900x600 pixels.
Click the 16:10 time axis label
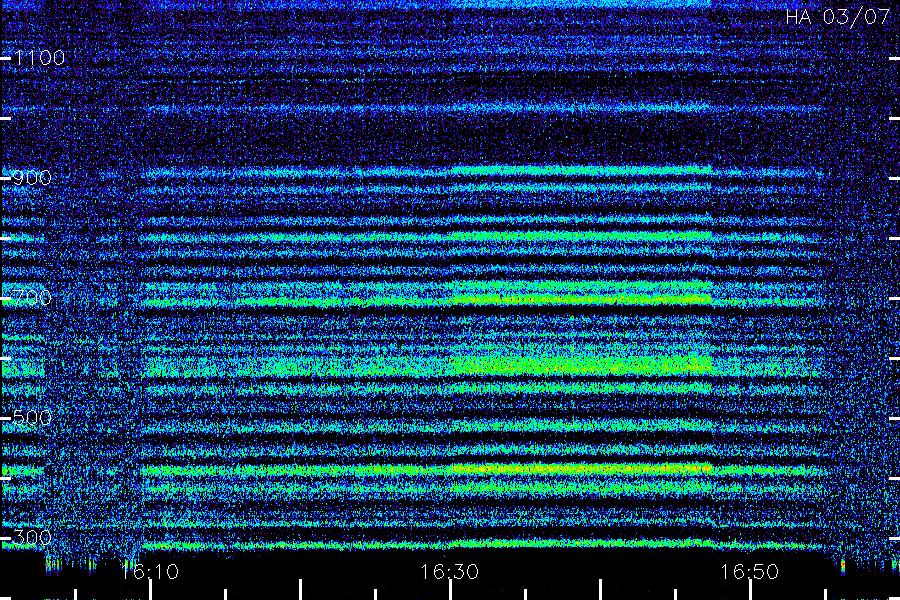tap(150, 572)
